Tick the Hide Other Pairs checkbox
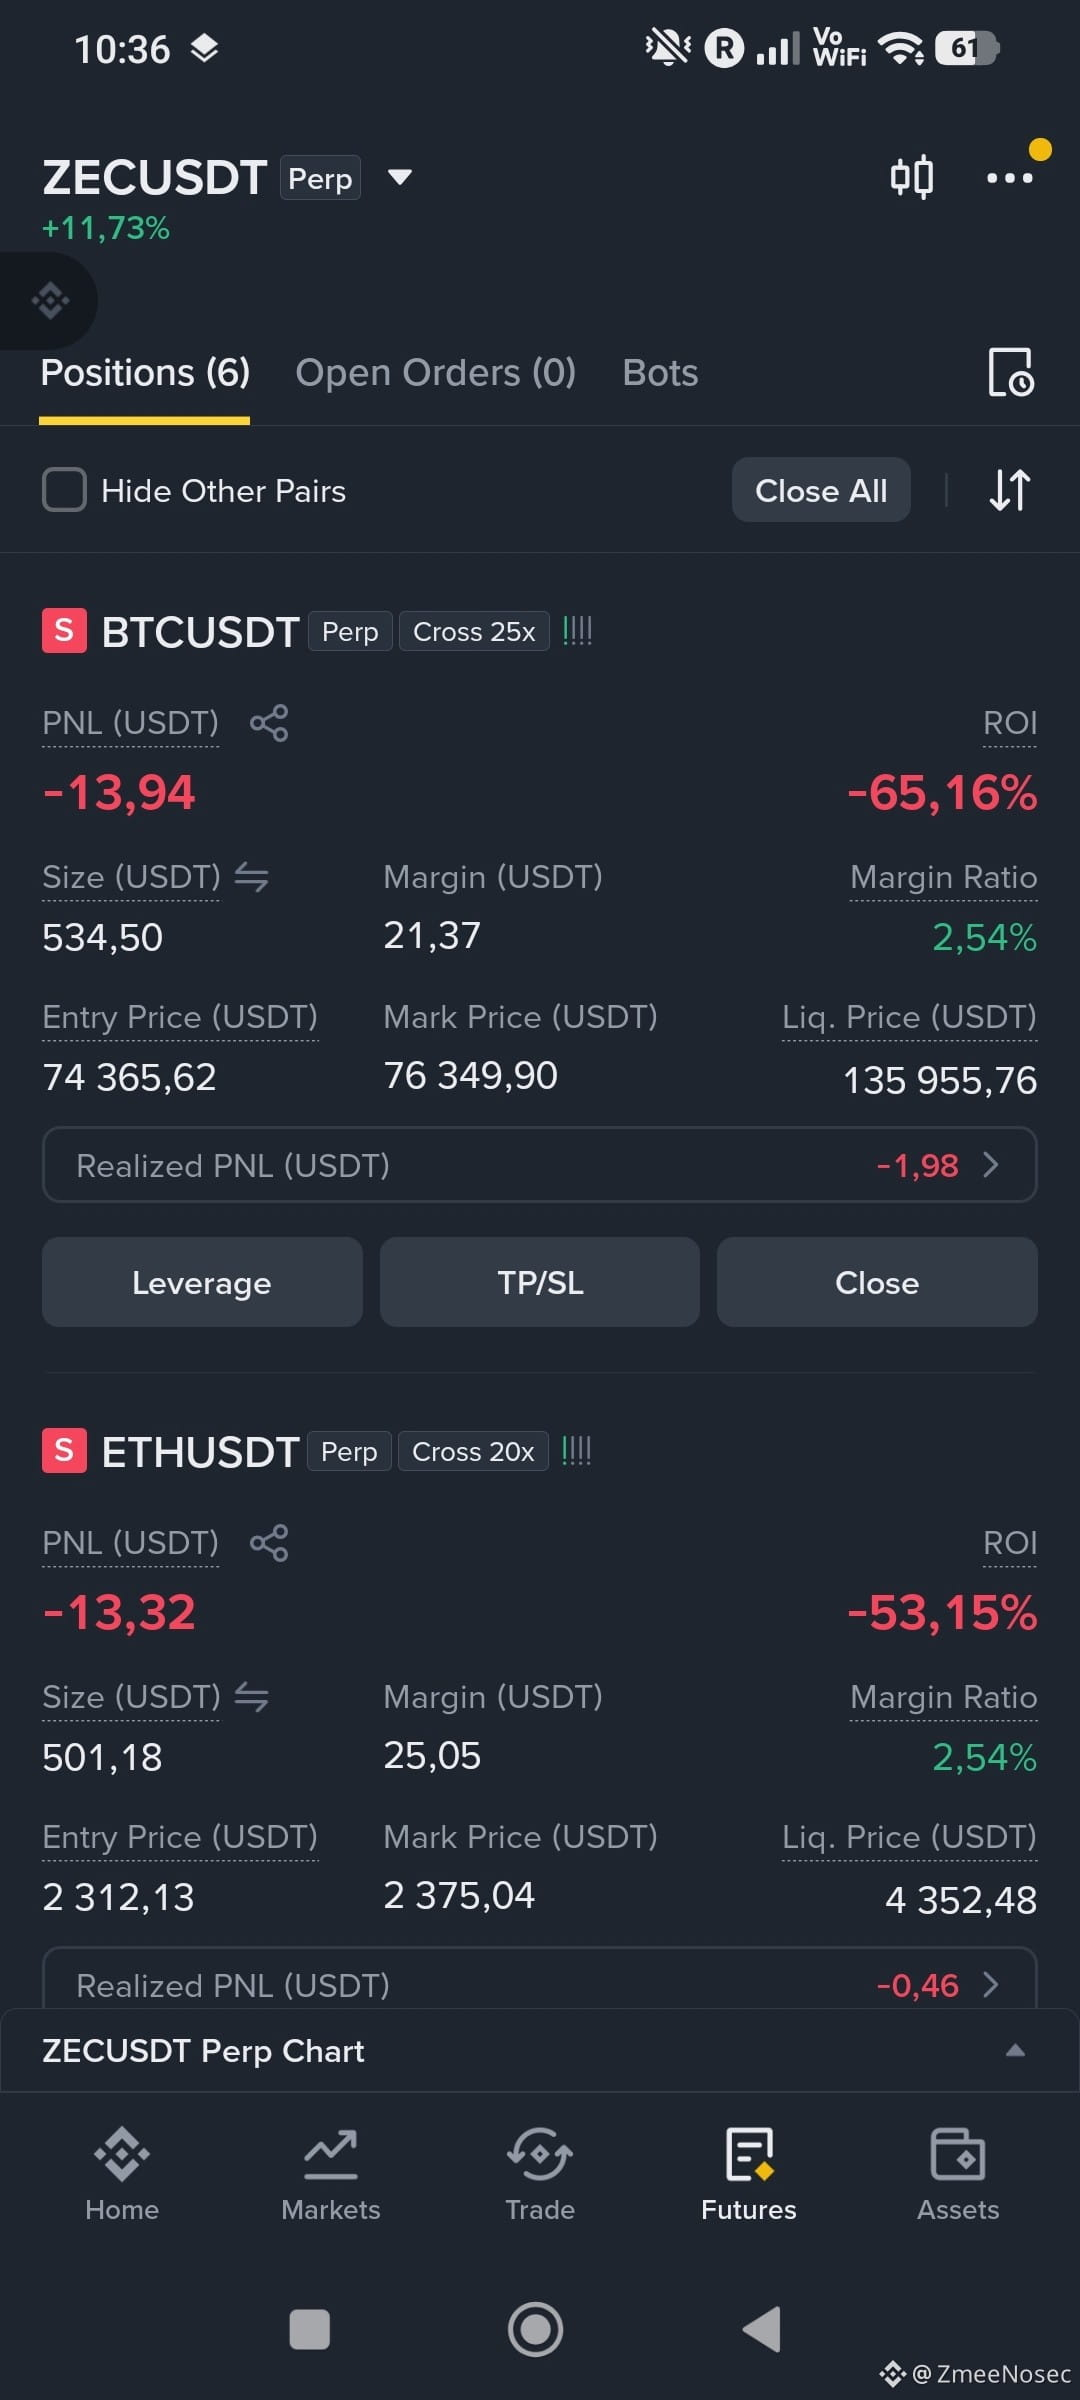This screenshot has height=2400, width=1080. pyautogui.click(x=64, y=490)
